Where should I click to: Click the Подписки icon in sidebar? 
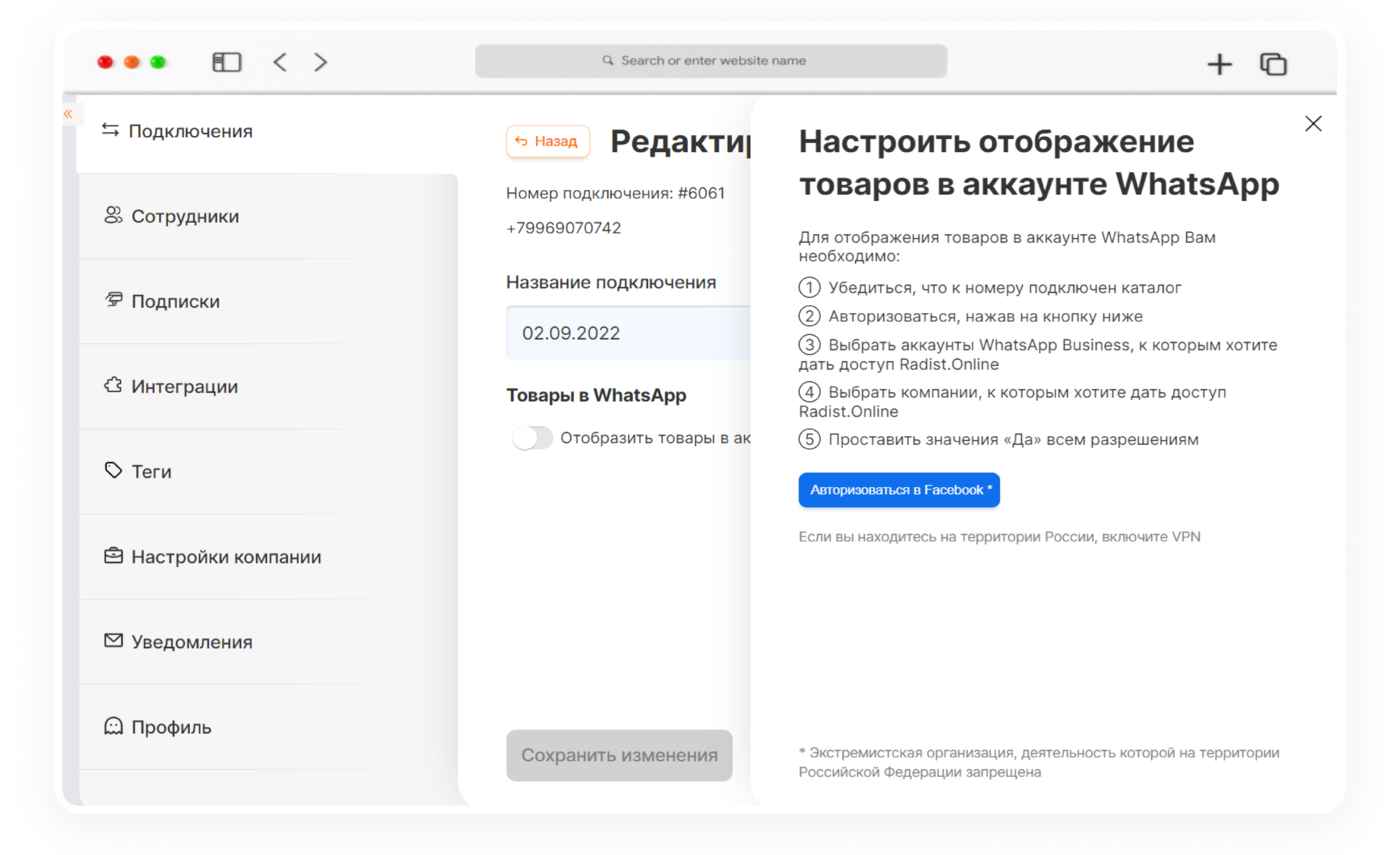113,300
